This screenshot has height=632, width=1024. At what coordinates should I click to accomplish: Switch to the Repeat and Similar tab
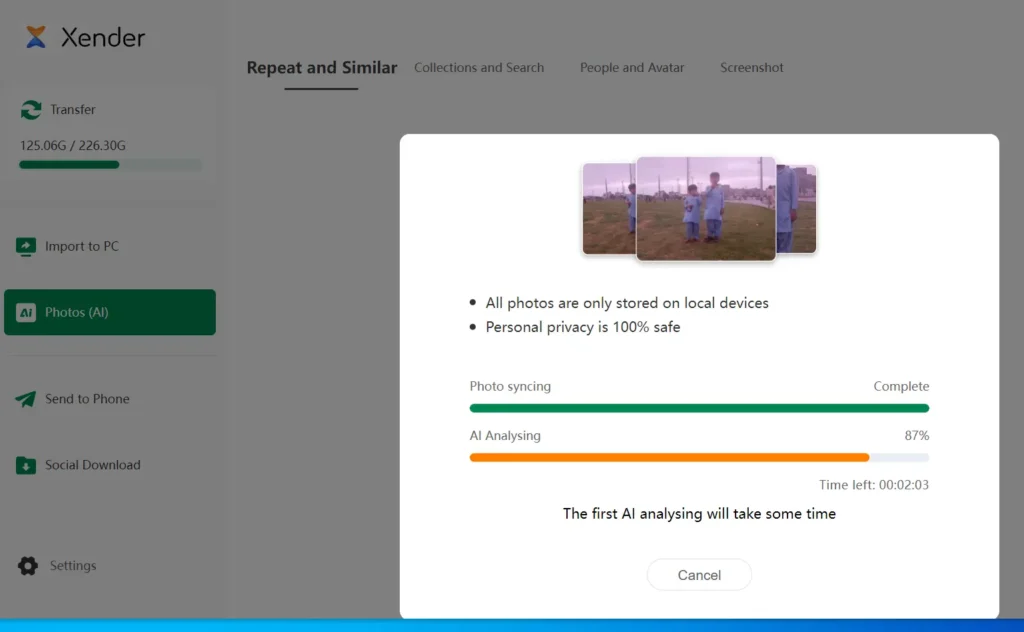coord(321,67)
